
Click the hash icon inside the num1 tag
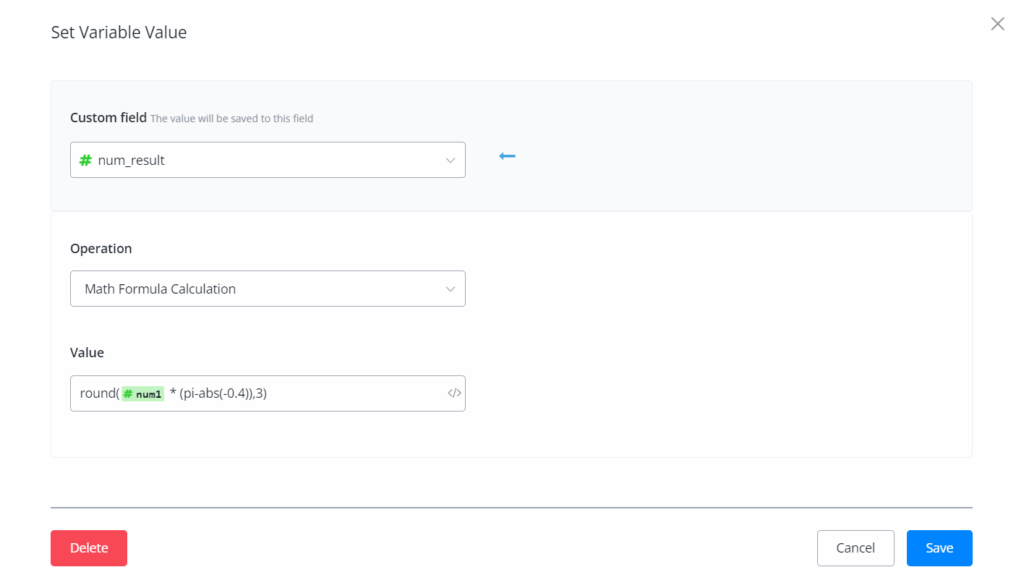point(128,394)
